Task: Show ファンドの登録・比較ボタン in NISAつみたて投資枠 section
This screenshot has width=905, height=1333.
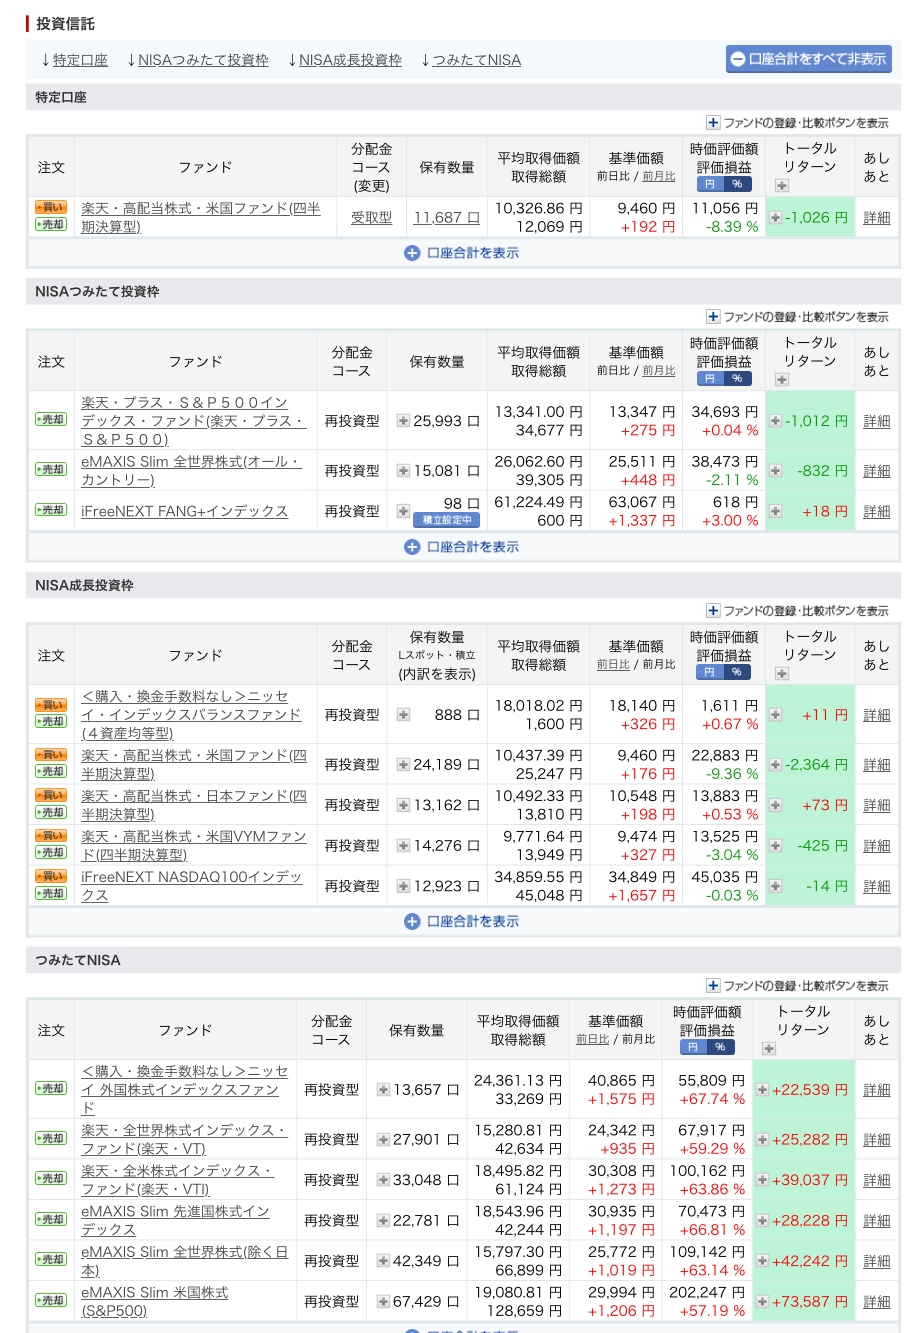Action: coord(797,317)
